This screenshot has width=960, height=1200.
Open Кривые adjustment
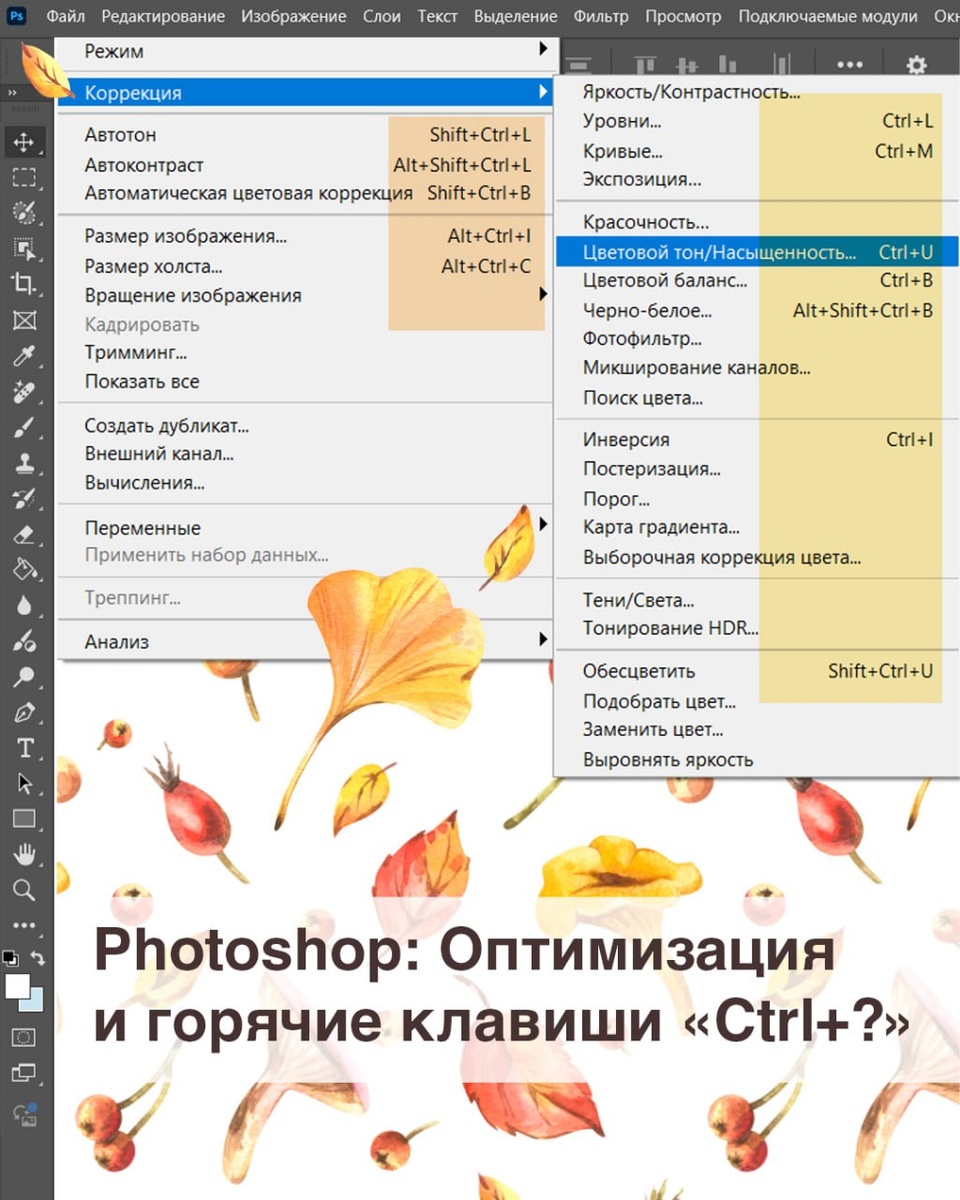coord(757,152)
